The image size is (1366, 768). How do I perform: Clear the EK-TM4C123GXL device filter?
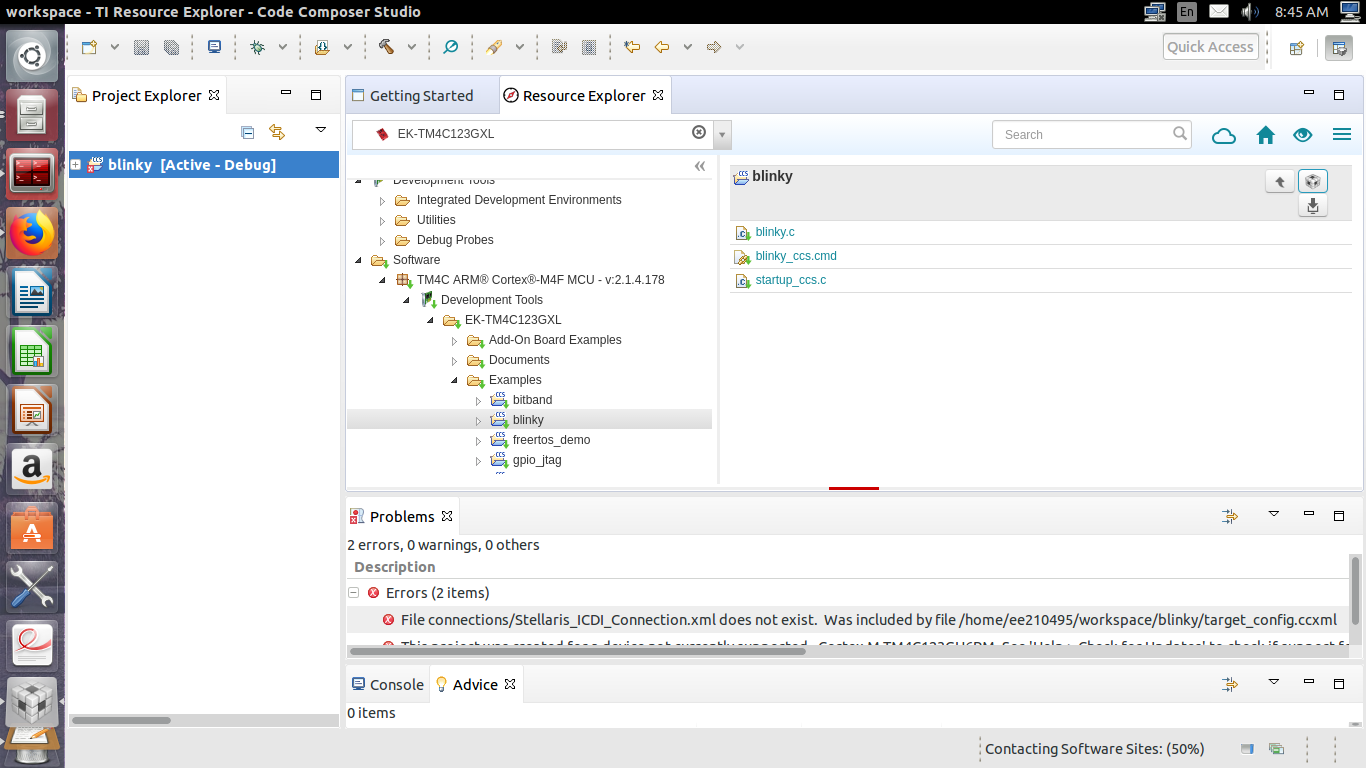point(699,132)
